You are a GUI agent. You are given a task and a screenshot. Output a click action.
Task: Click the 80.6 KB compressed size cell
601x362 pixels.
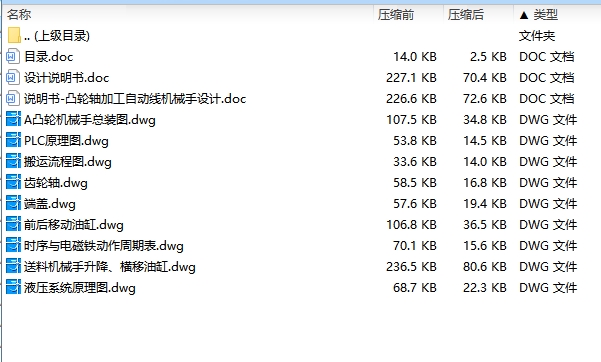[485, 267]
